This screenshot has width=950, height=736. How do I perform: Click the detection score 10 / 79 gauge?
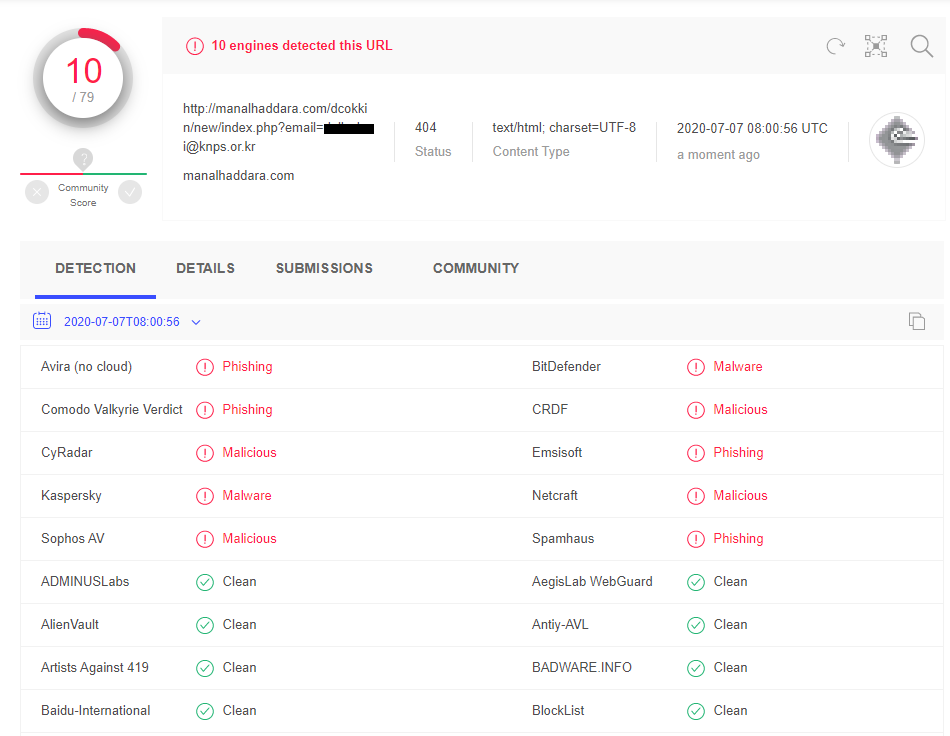83,78
